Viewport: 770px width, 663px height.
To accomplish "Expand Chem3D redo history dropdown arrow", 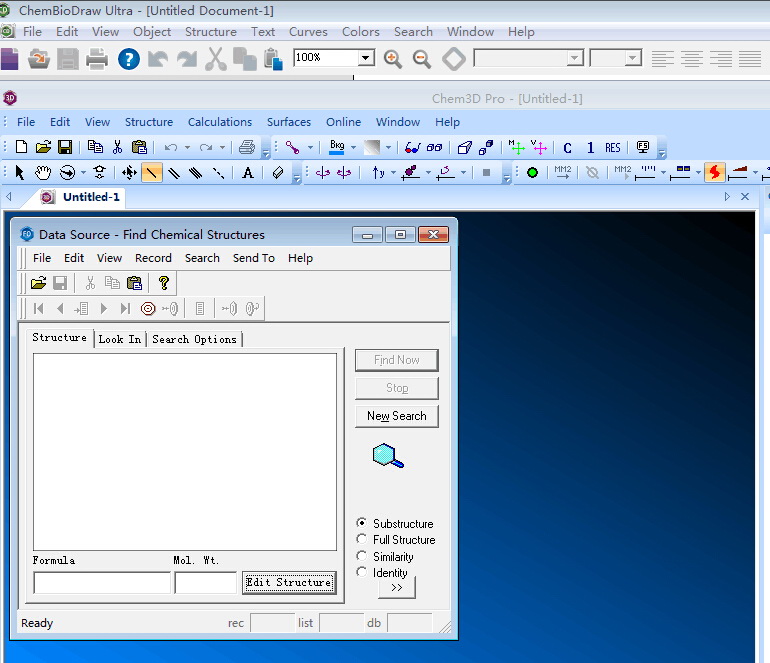I will 222,147.
